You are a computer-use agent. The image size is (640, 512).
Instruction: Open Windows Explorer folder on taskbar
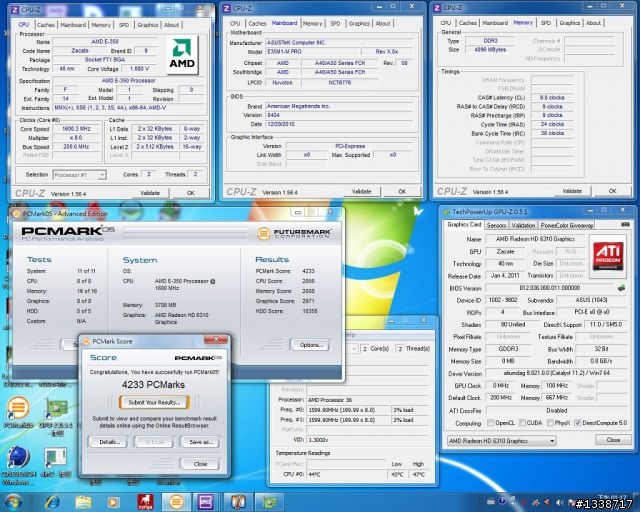[x=83, y=502]
